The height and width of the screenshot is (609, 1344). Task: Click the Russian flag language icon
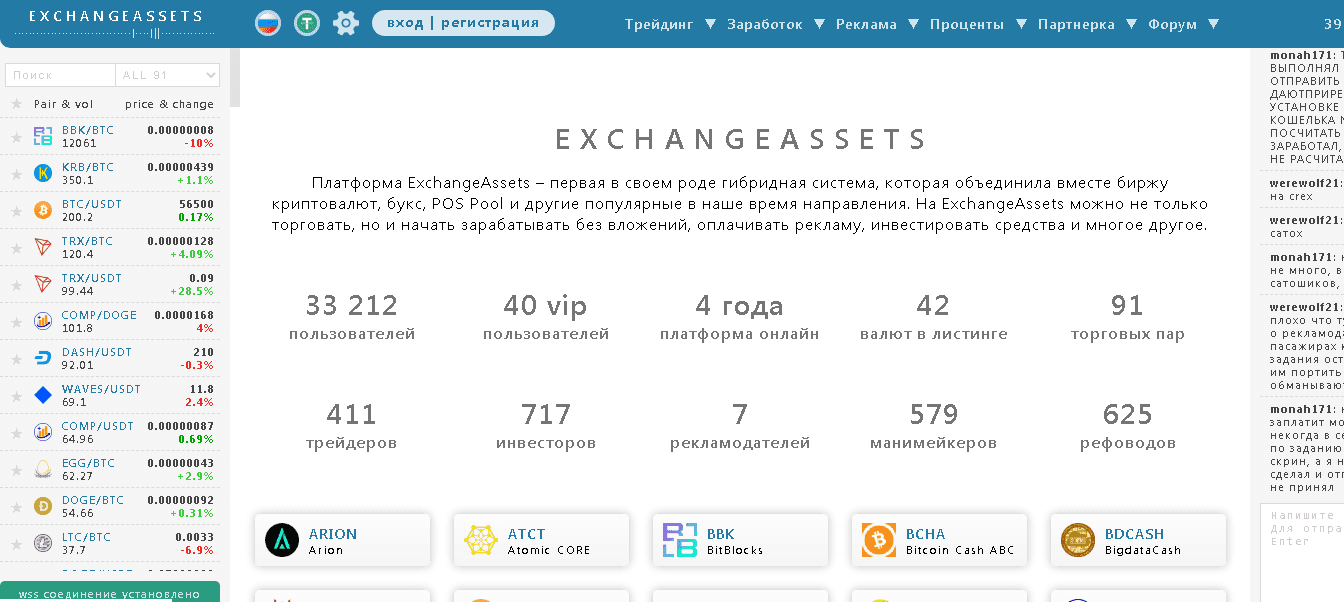point(268,23)
